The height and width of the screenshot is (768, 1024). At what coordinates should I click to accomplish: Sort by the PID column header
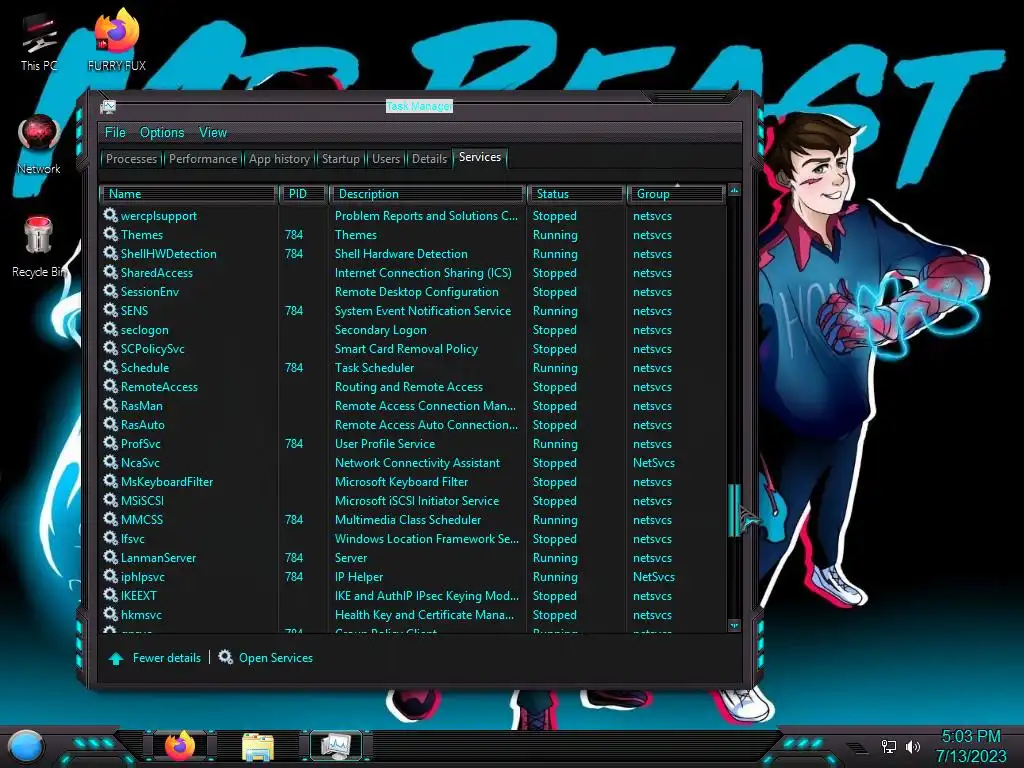pyautogui.click(x=303, y=193)
